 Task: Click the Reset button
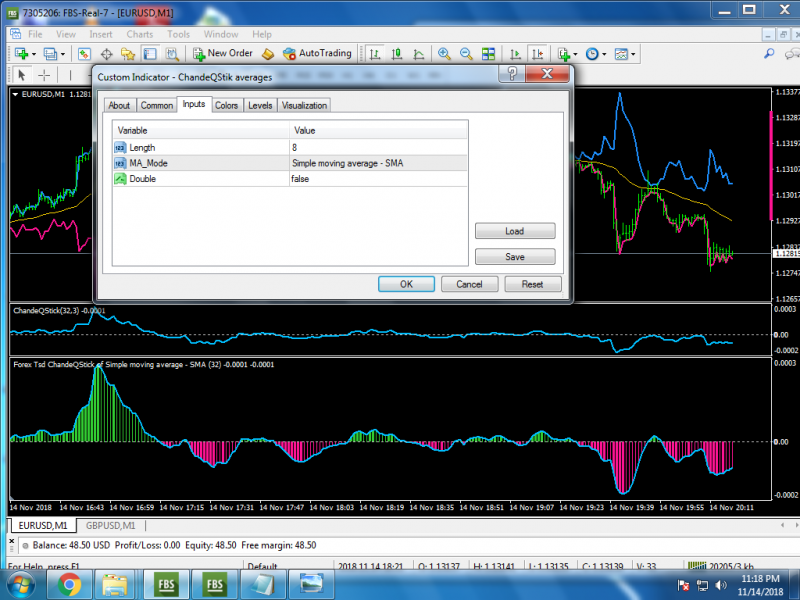tap(532, 284)
